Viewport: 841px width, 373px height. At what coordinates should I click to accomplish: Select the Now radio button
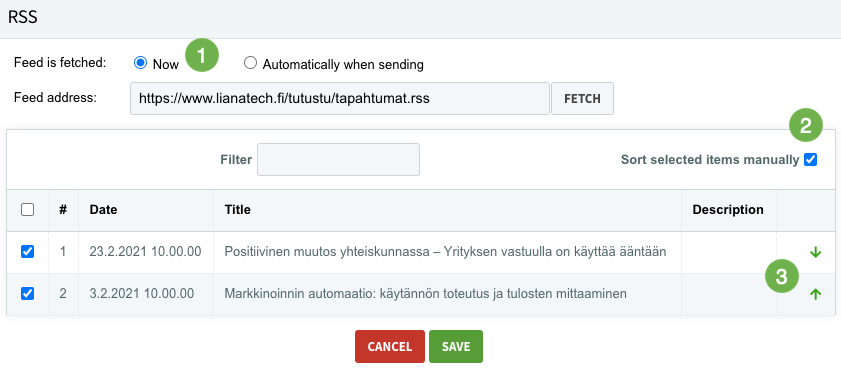click(140, 63)
